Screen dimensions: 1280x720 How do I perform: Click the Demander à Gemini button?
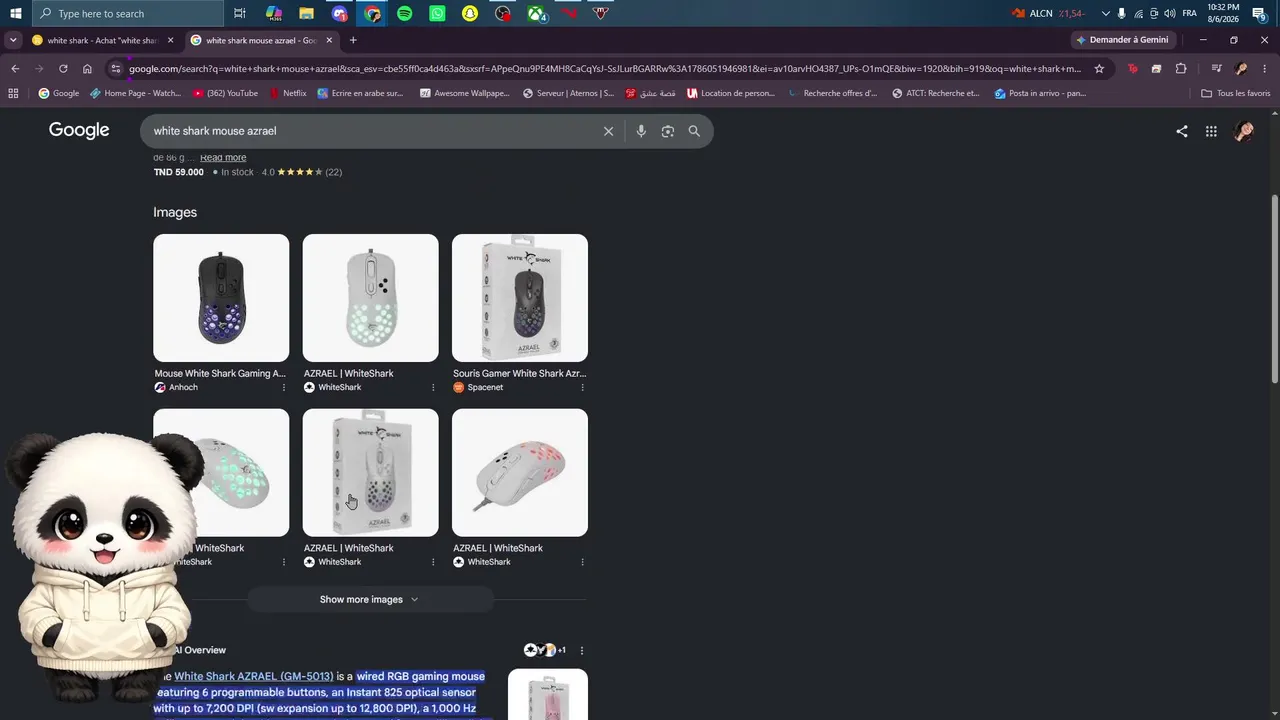(1122, 40)
